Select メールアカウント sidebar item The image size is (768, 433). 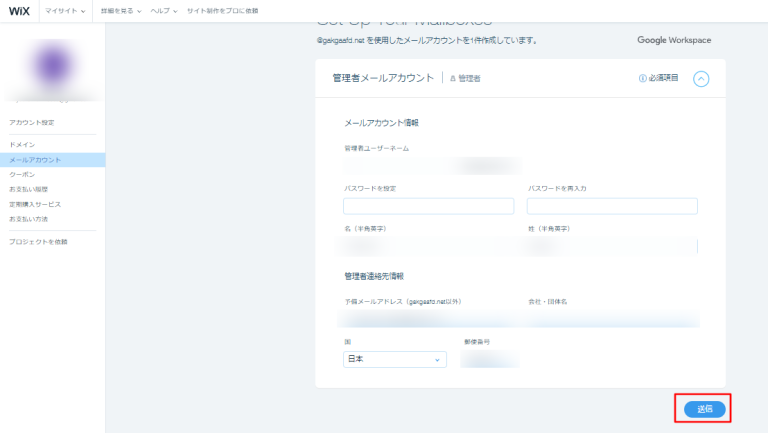35,160
